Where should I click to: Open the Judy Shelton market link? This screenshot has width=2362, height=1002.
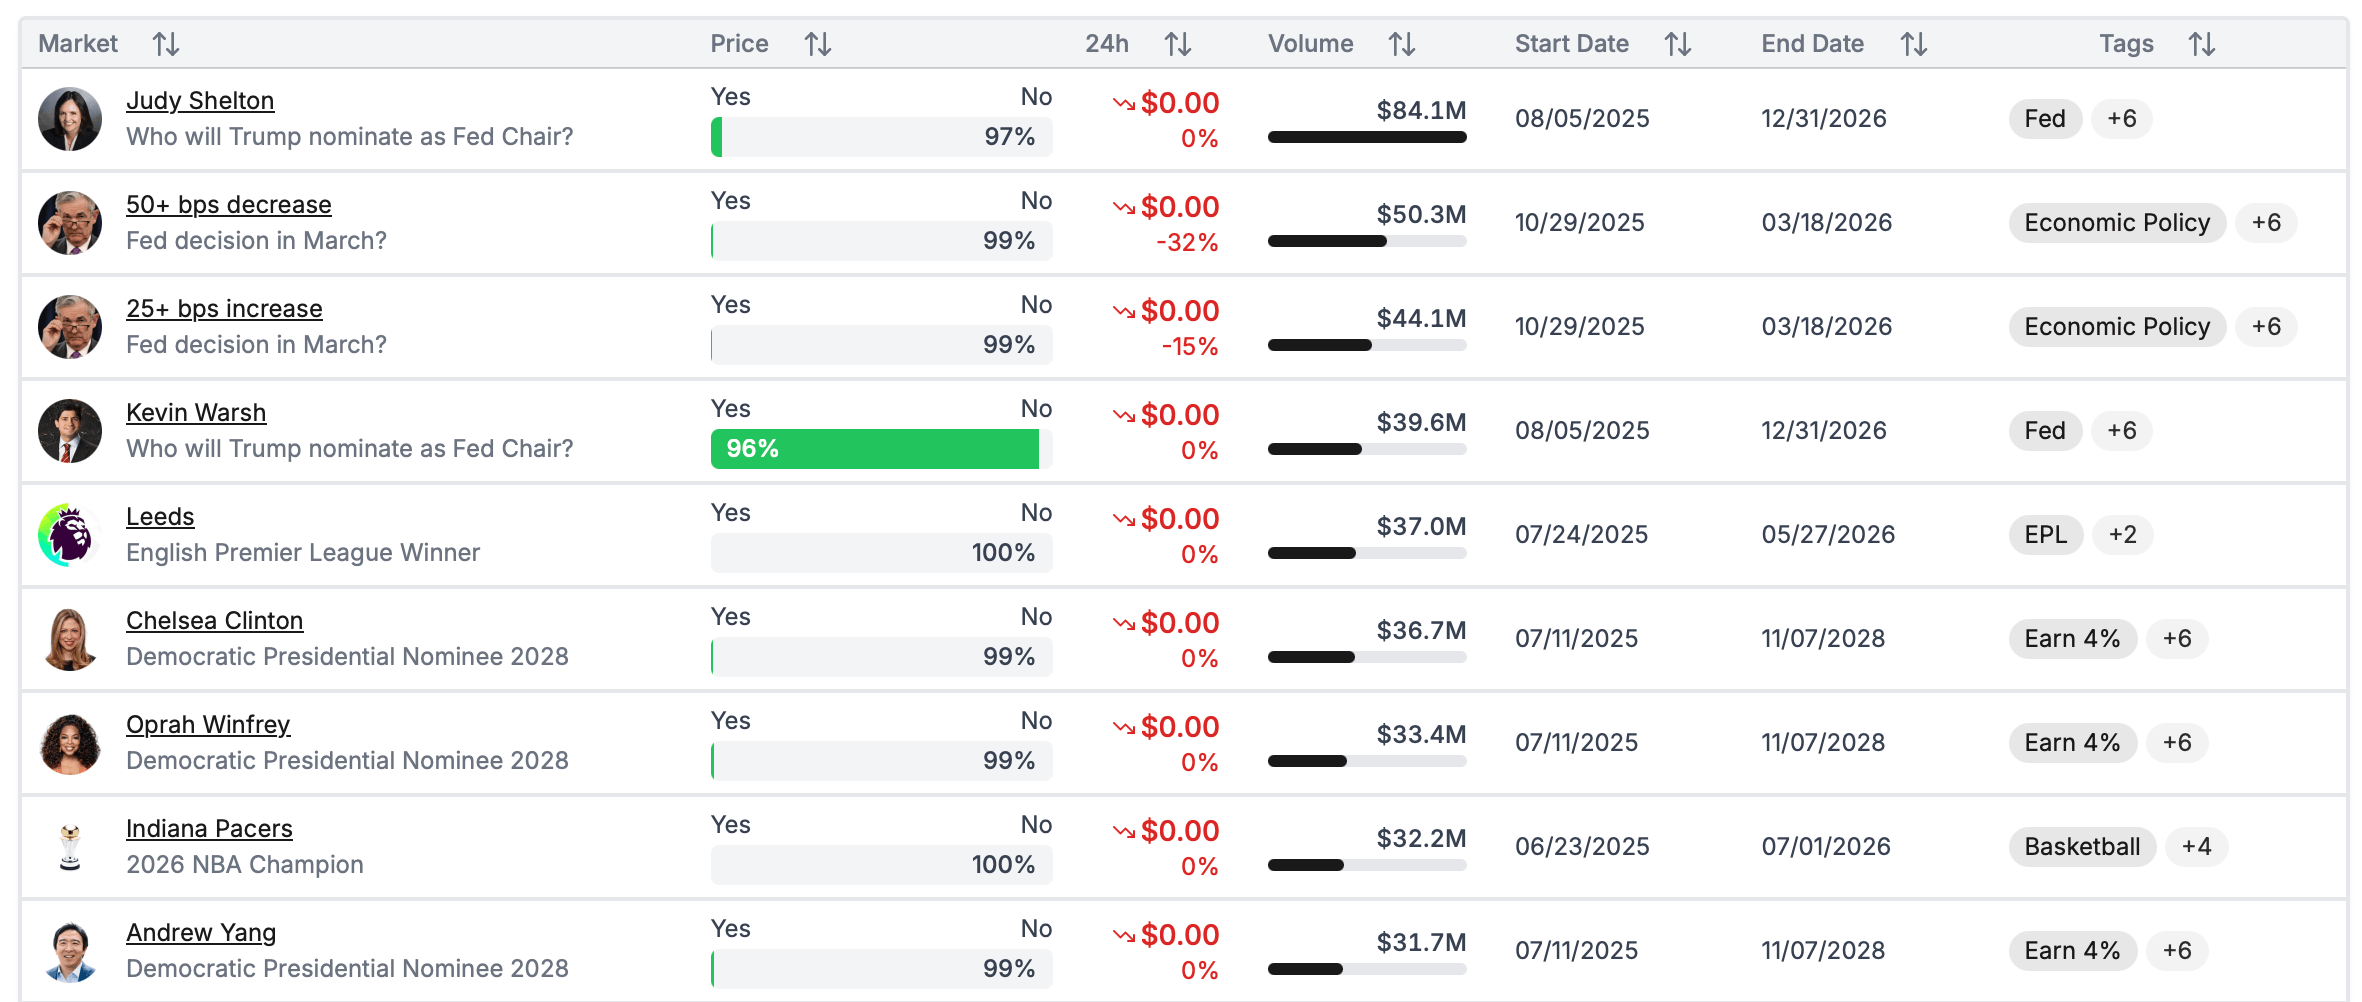(x=200, y=101)
